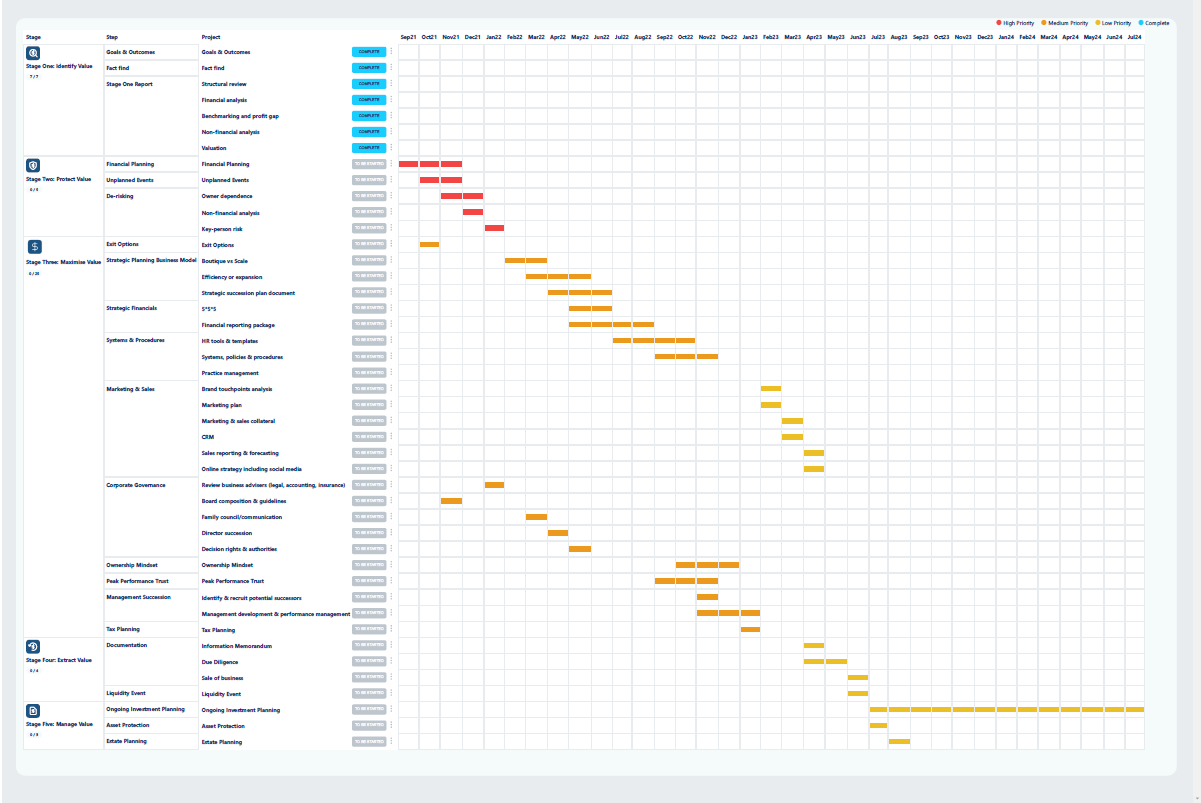Click the Stage Five Manage Value document icon

pyautogui.click(x=34, y=711)
